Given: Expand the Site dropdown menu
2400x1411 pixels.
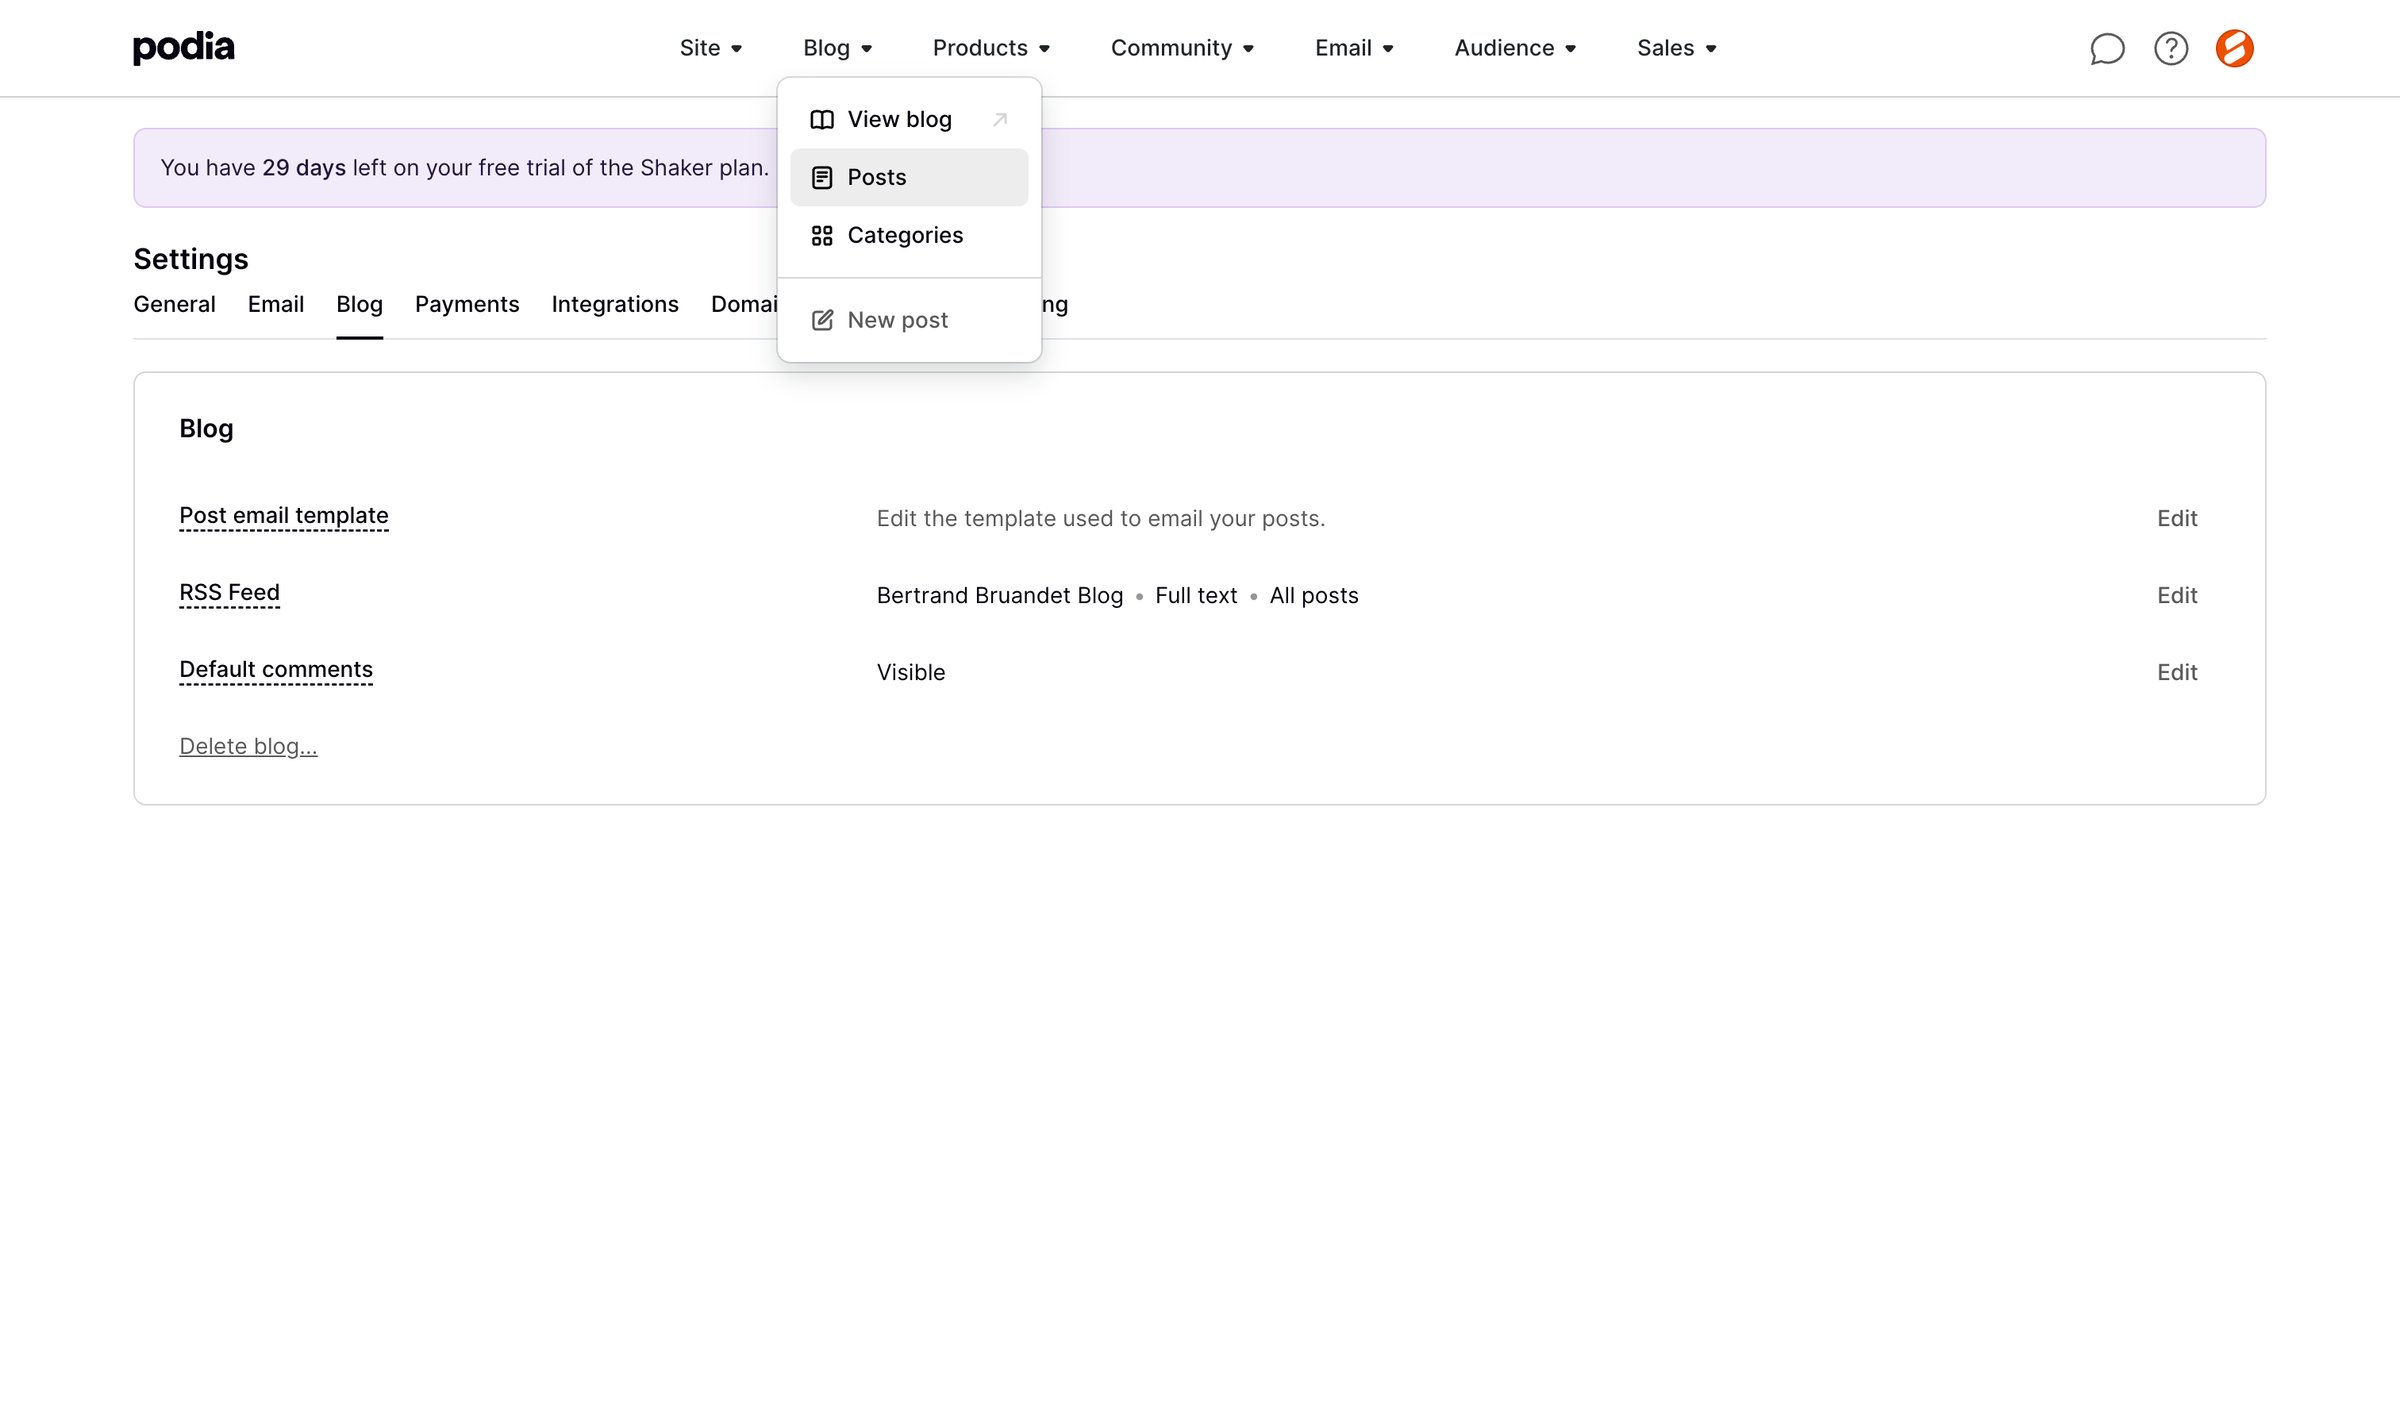Looking at the screenshot, I should coord(710,48).
